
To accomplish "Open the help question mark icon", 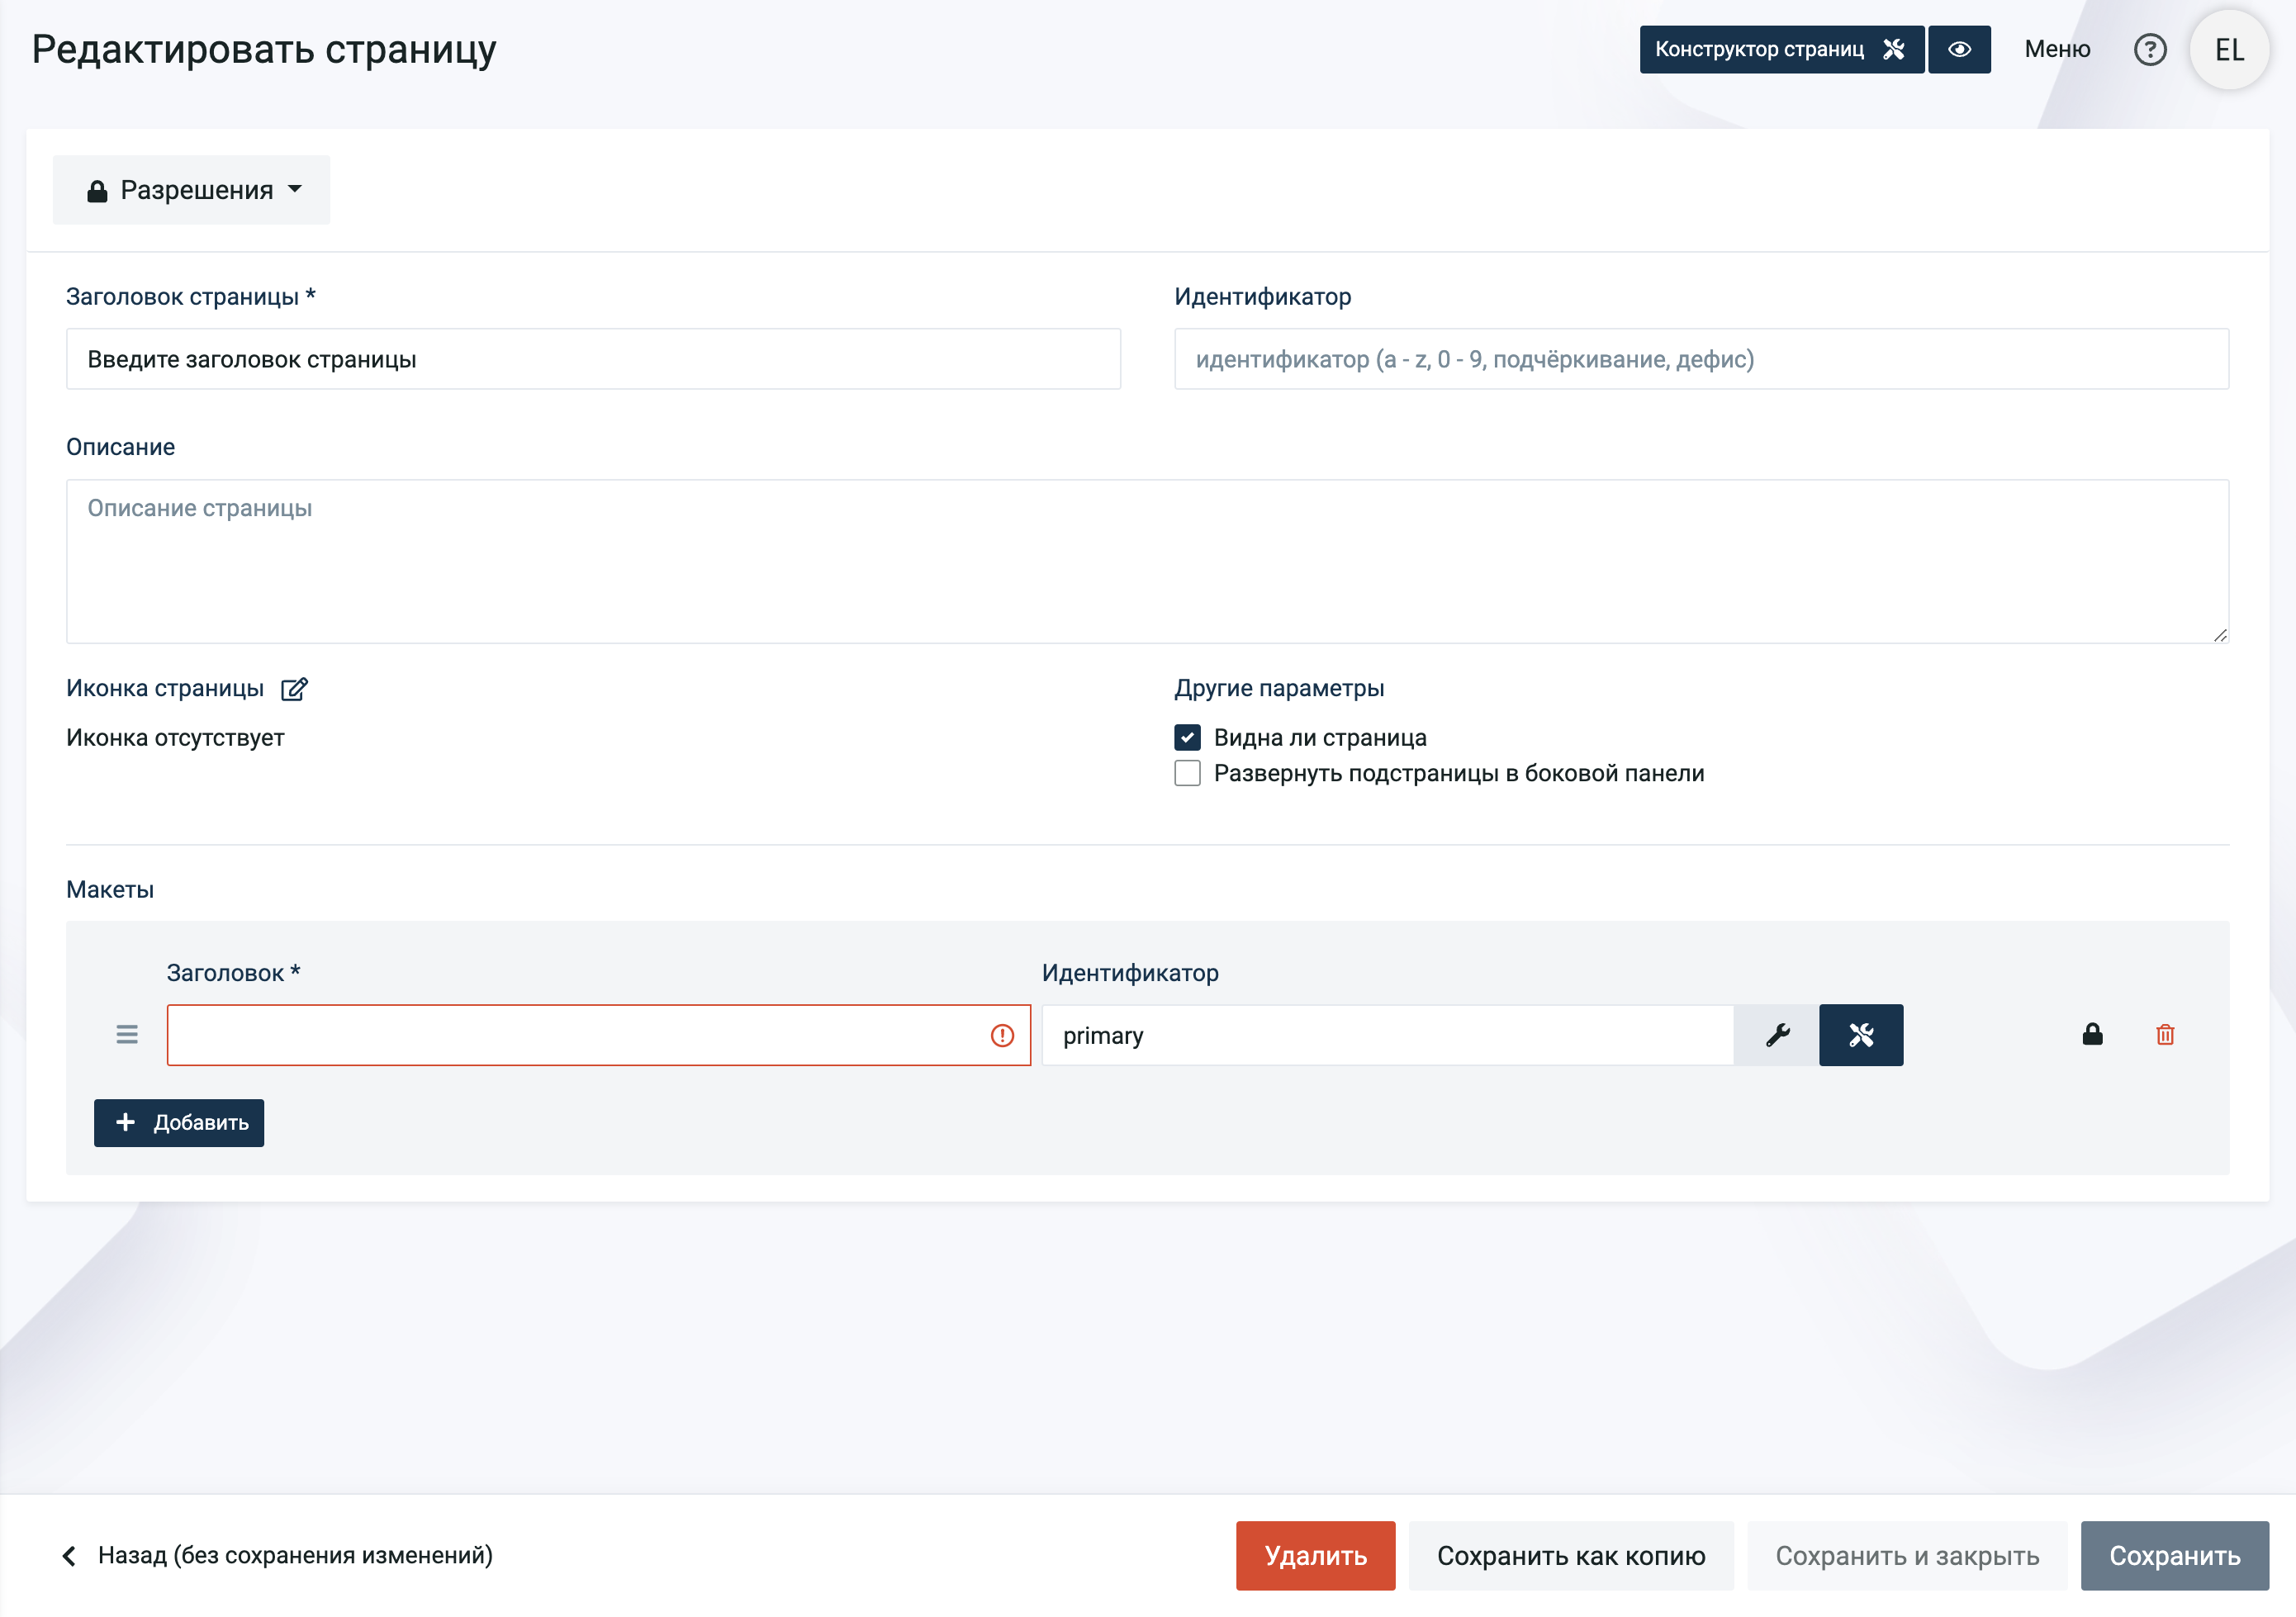I will (x=2150, y=50).
